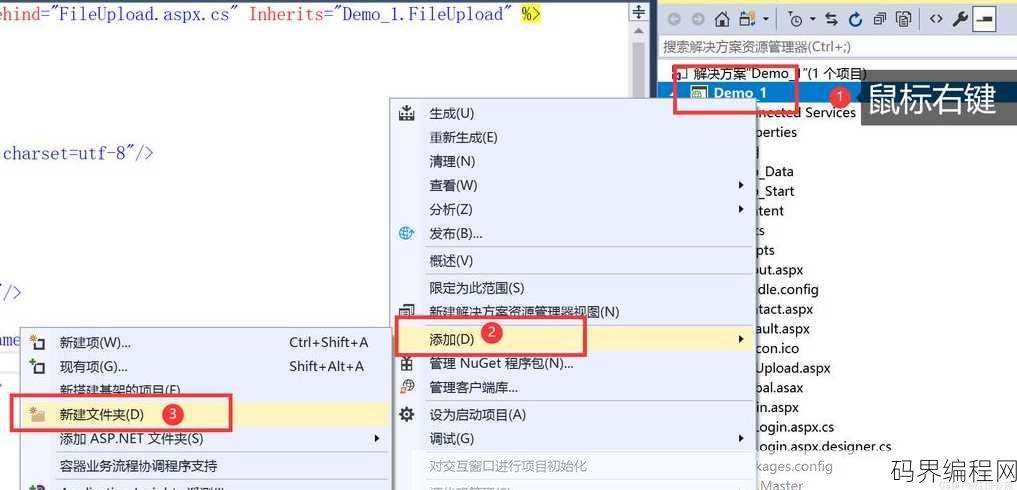Select the 解决方案"Demo_1" solution node
1017x490 pixels.
point(780,74)
